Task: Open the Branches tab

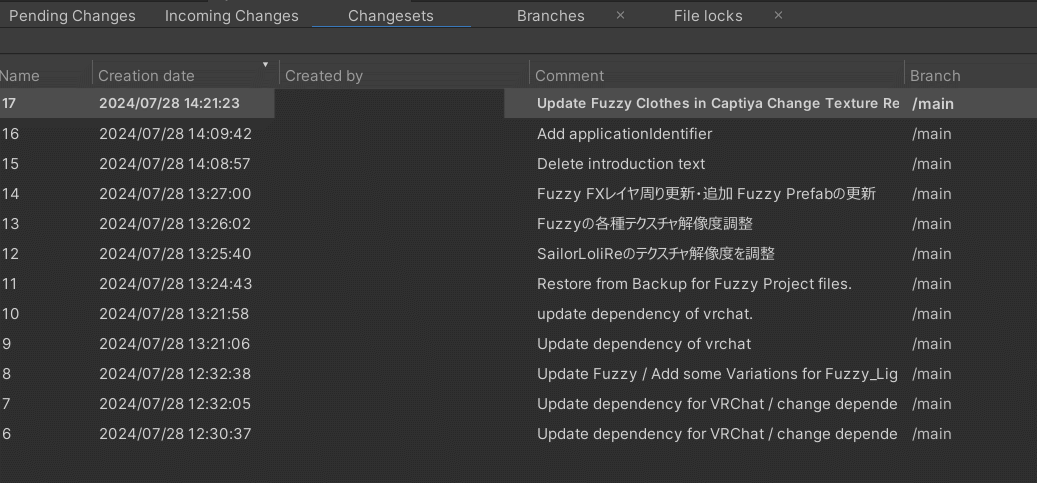Action: 551,16
